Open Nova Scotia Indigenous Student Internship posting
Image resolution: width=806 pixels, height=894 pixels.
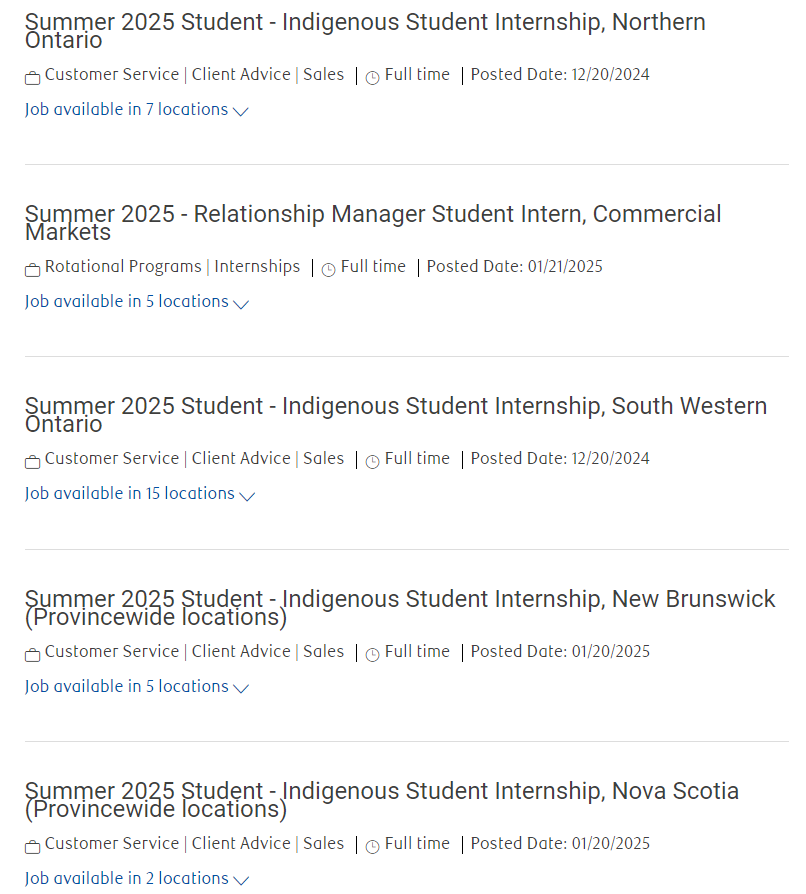382,800
